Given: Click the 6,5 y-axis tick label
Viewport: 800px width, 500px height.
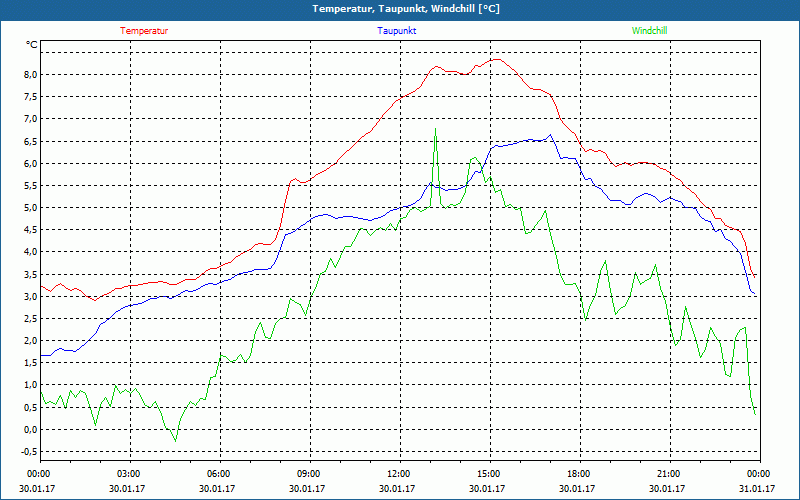Looking at the screenshot, I should 29,141.
